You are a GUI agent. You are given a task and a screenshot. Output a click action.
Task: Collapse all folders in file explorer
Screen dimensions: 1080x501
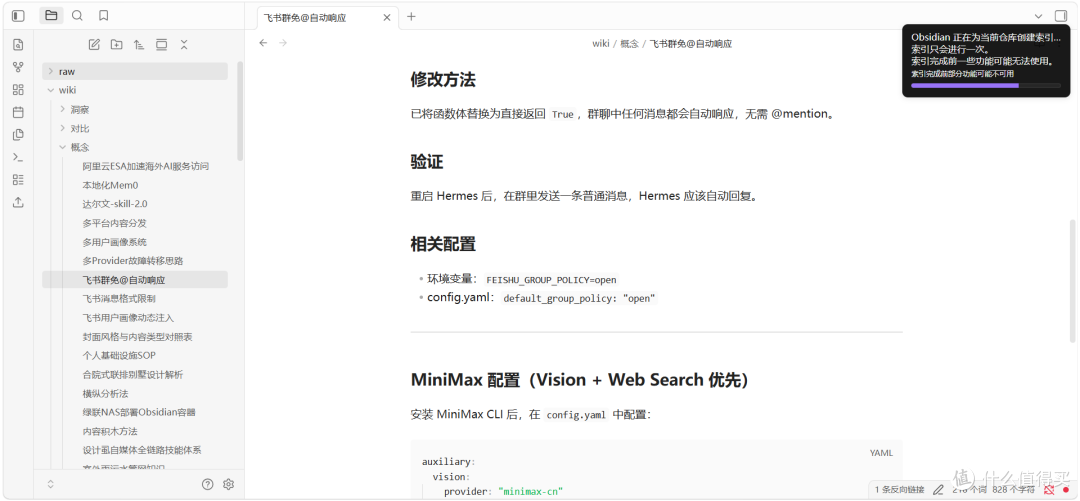(x=184, y=45)
